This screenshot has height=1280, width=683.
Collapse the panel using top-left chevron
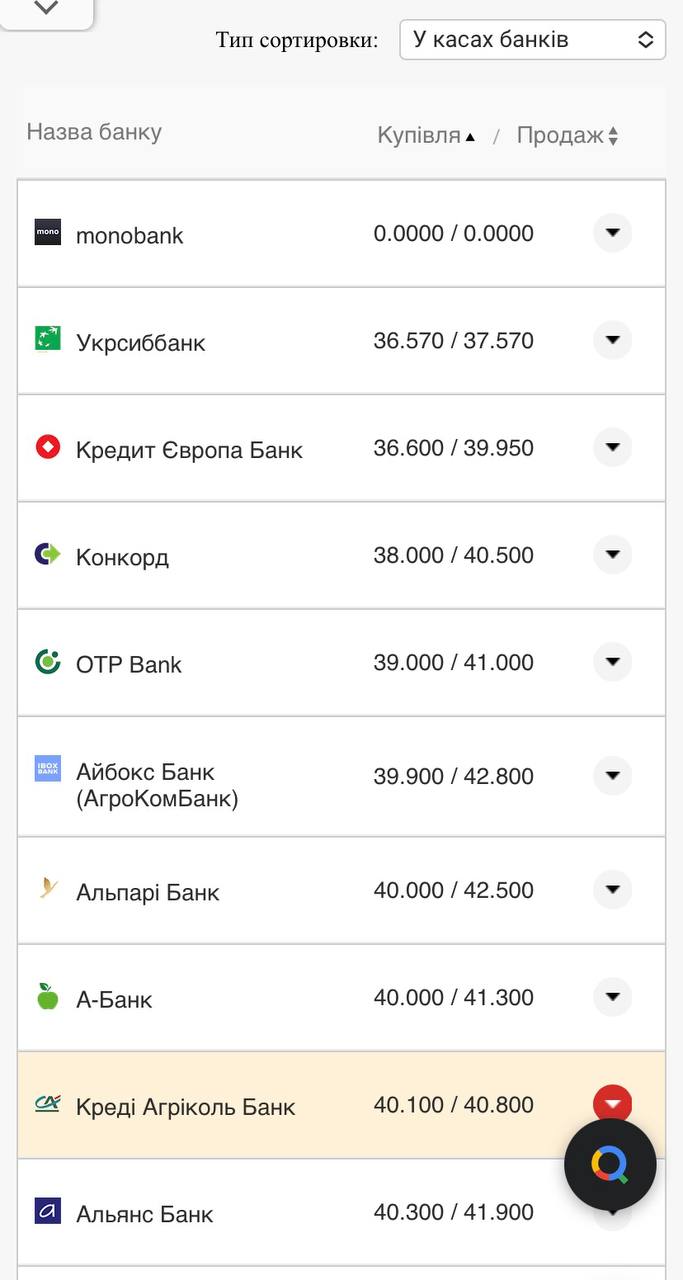pyautogui.click(x=44, y=8)
